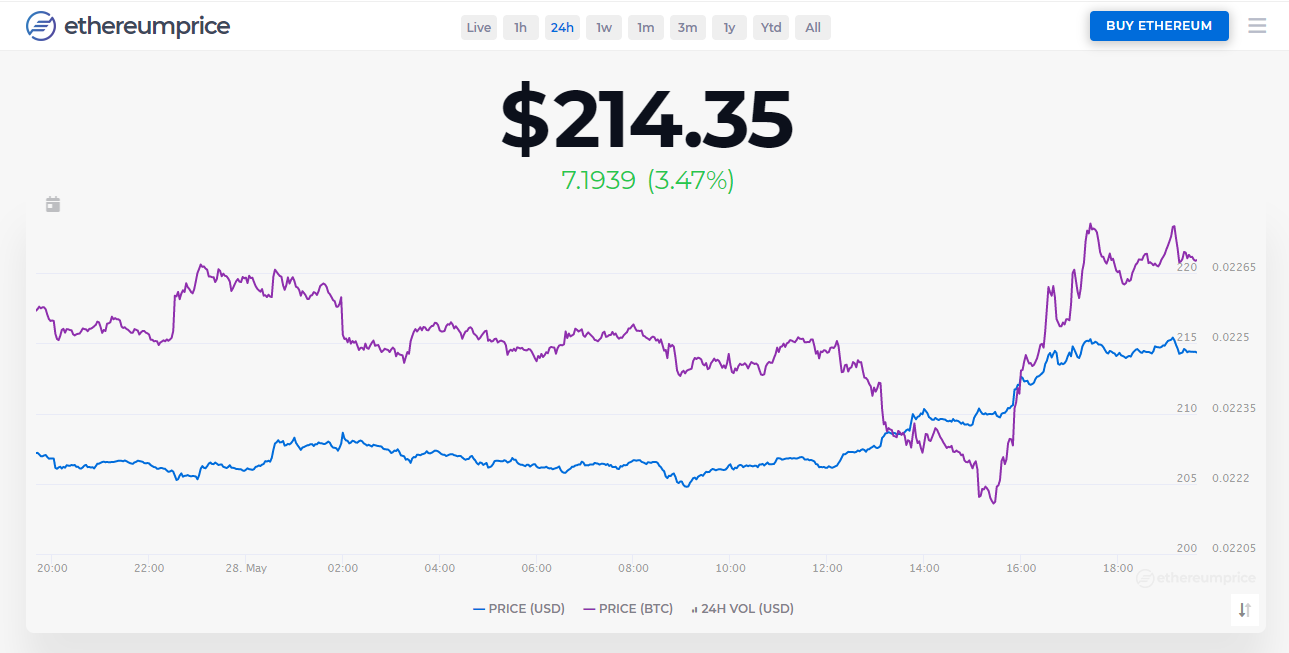Image resolution: width=1289 pixels, height=653 pixels.
Task: Click the Buy Ethereum button
Action: 1159,26
